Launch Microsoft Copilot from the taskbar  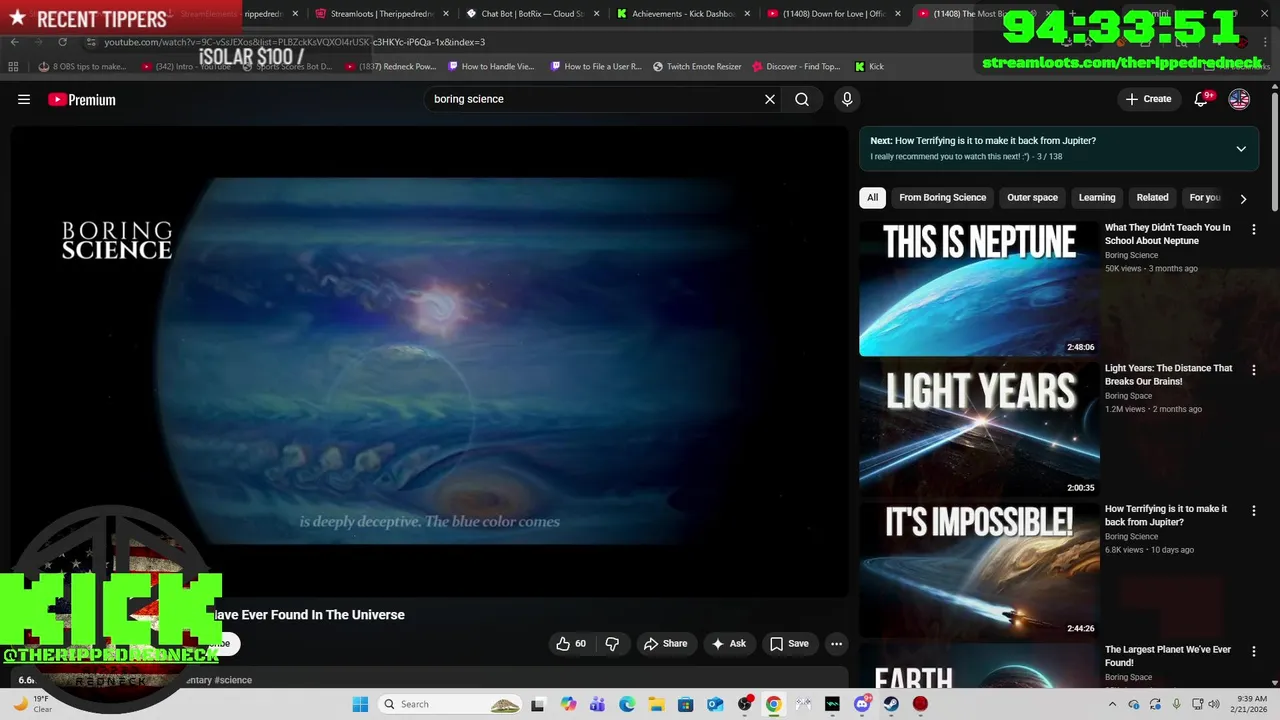568,704
